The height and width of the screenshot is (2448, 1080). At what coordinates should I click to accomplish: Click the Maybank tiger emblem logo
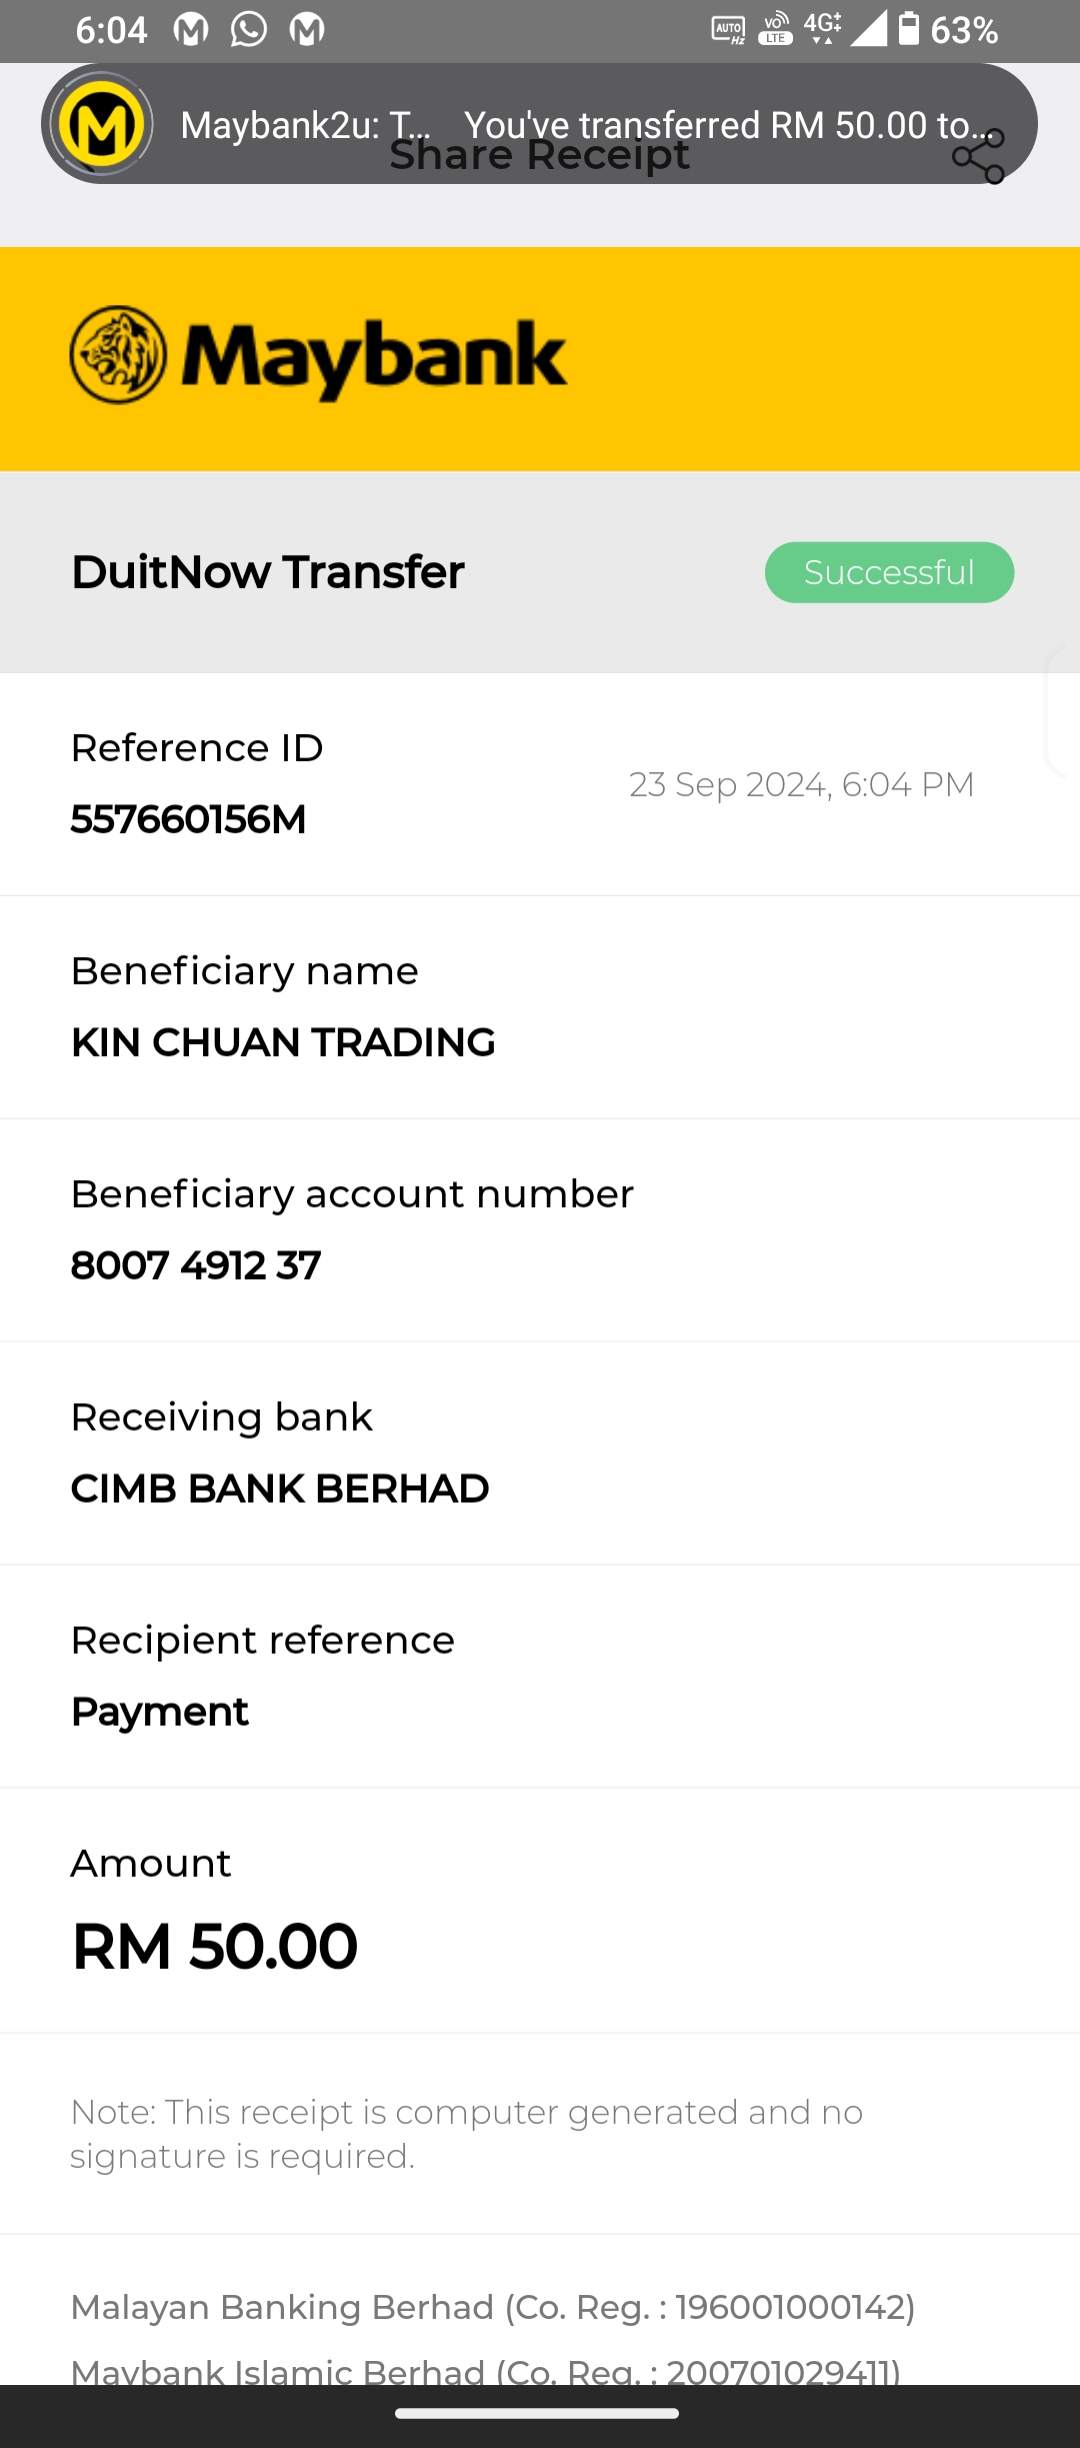pos(118,356)
